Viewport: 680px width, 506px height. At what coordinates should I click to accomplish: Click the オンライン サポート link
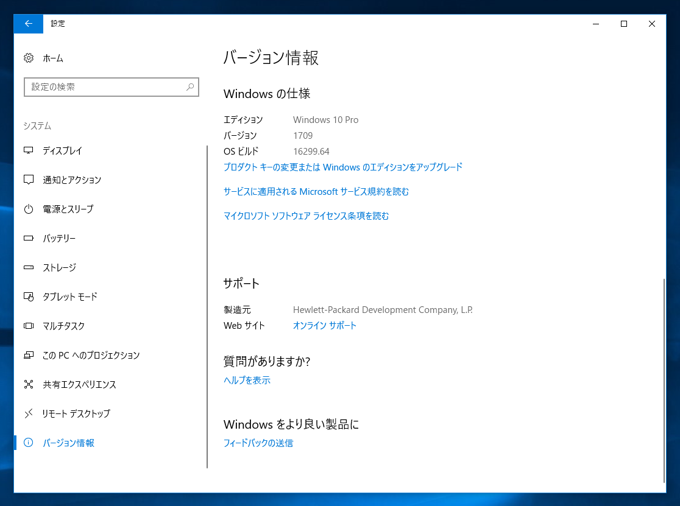click(x=324, y=325)
